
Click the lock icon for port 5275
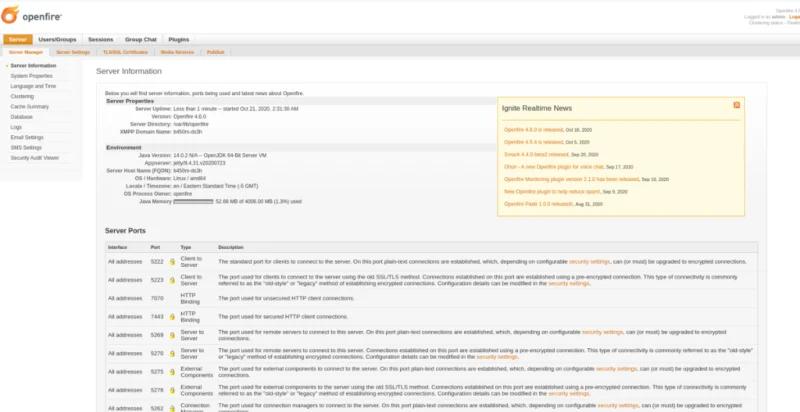click(172, 372)
